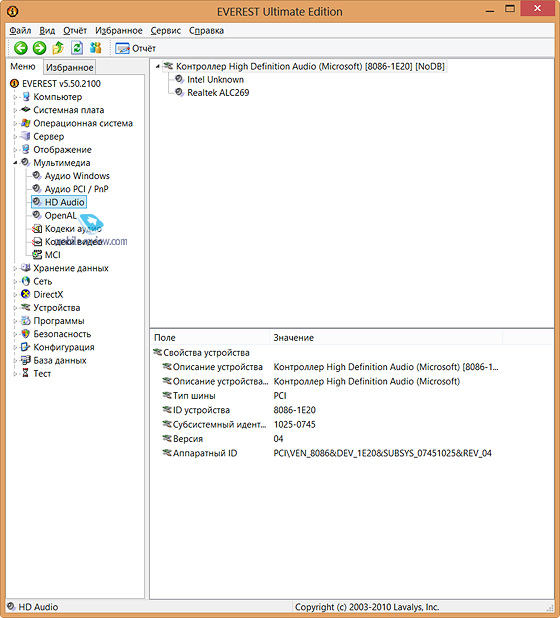560x618 pixels.
Task: Click the Кодеки аудио icon
Action: (x=37, y=229)
